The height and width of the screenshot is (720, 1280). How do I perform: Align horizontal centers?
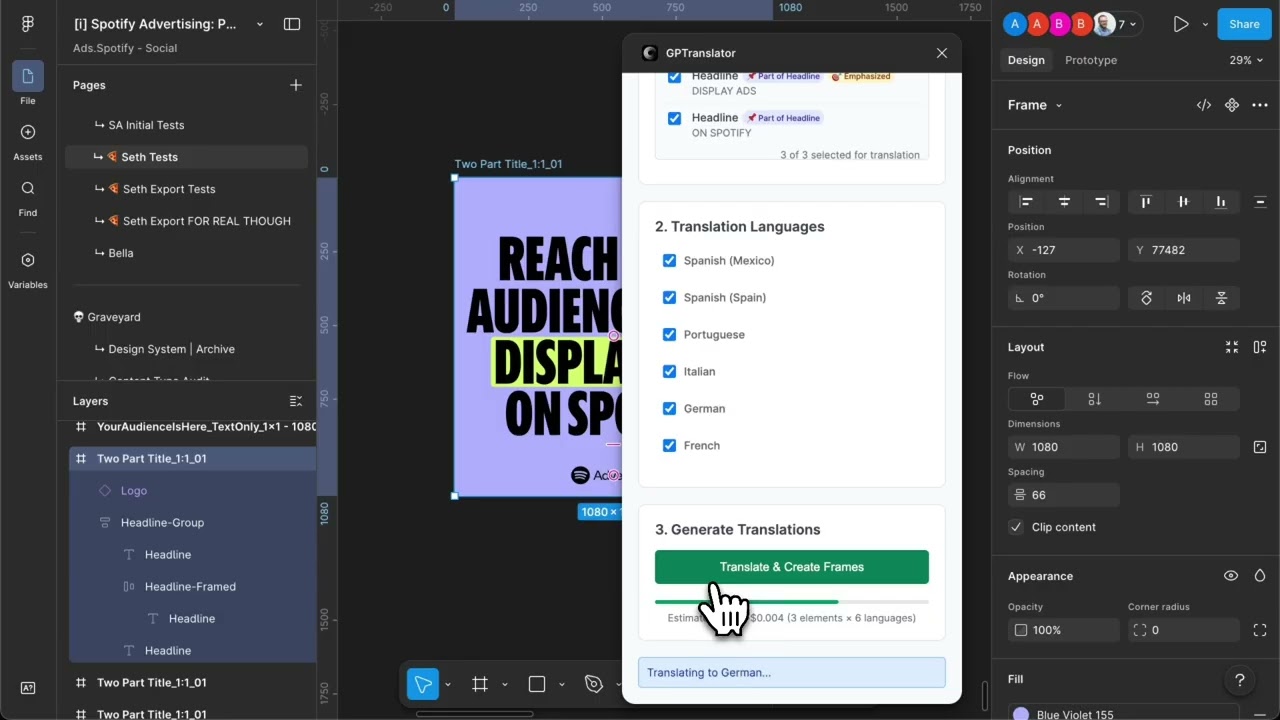(1064, 202)
